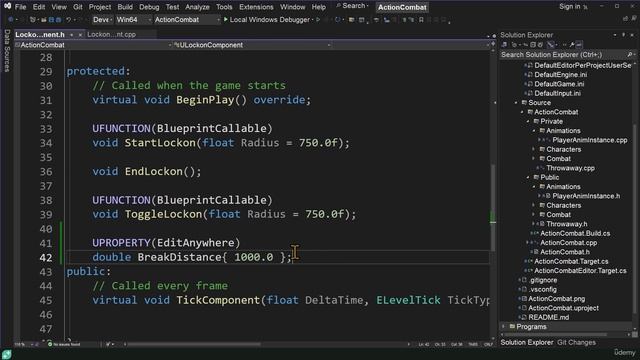Screen dimensions: 640x360
Task: Click the Sign in link
Action: pos(569,7)
